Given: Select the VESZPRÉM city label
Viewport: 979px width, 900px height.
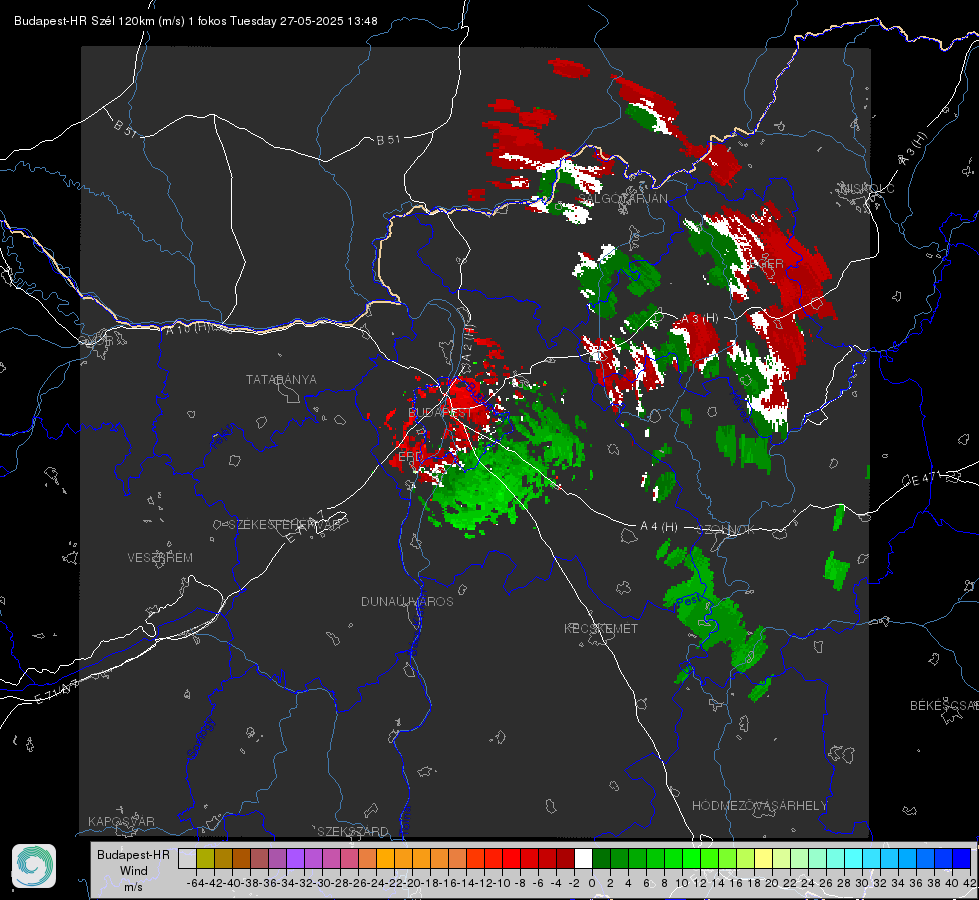Looking at the screenshot, I should (160, 557).
